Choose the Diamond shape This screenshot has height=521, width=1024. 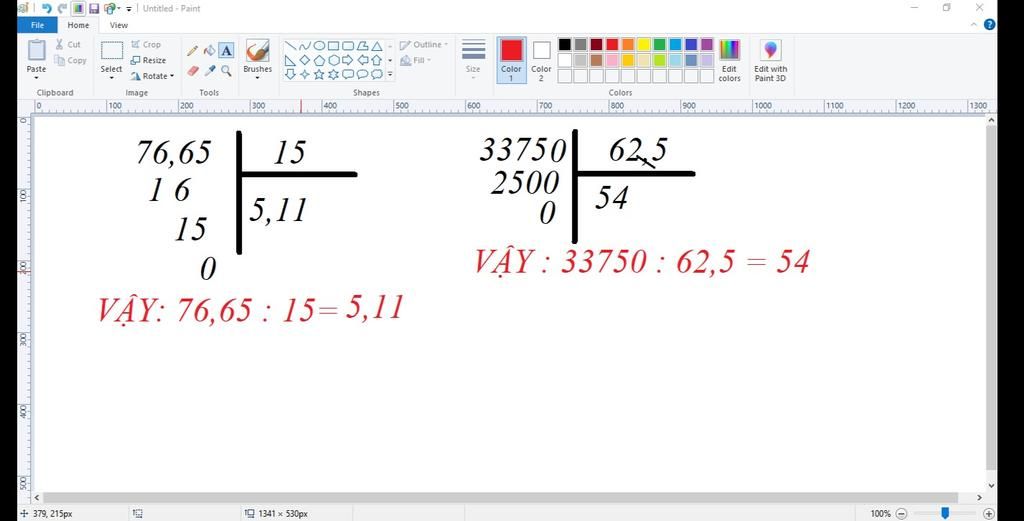click(x=304, y=61)
